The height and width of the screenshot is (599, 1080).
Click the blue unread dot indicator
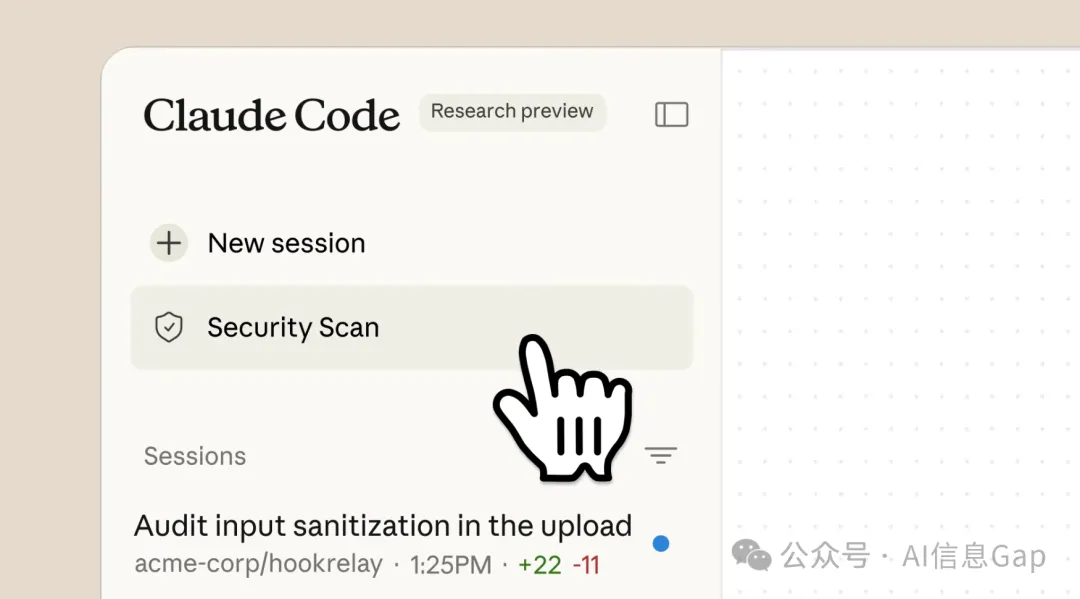click(x=660, y=544)
